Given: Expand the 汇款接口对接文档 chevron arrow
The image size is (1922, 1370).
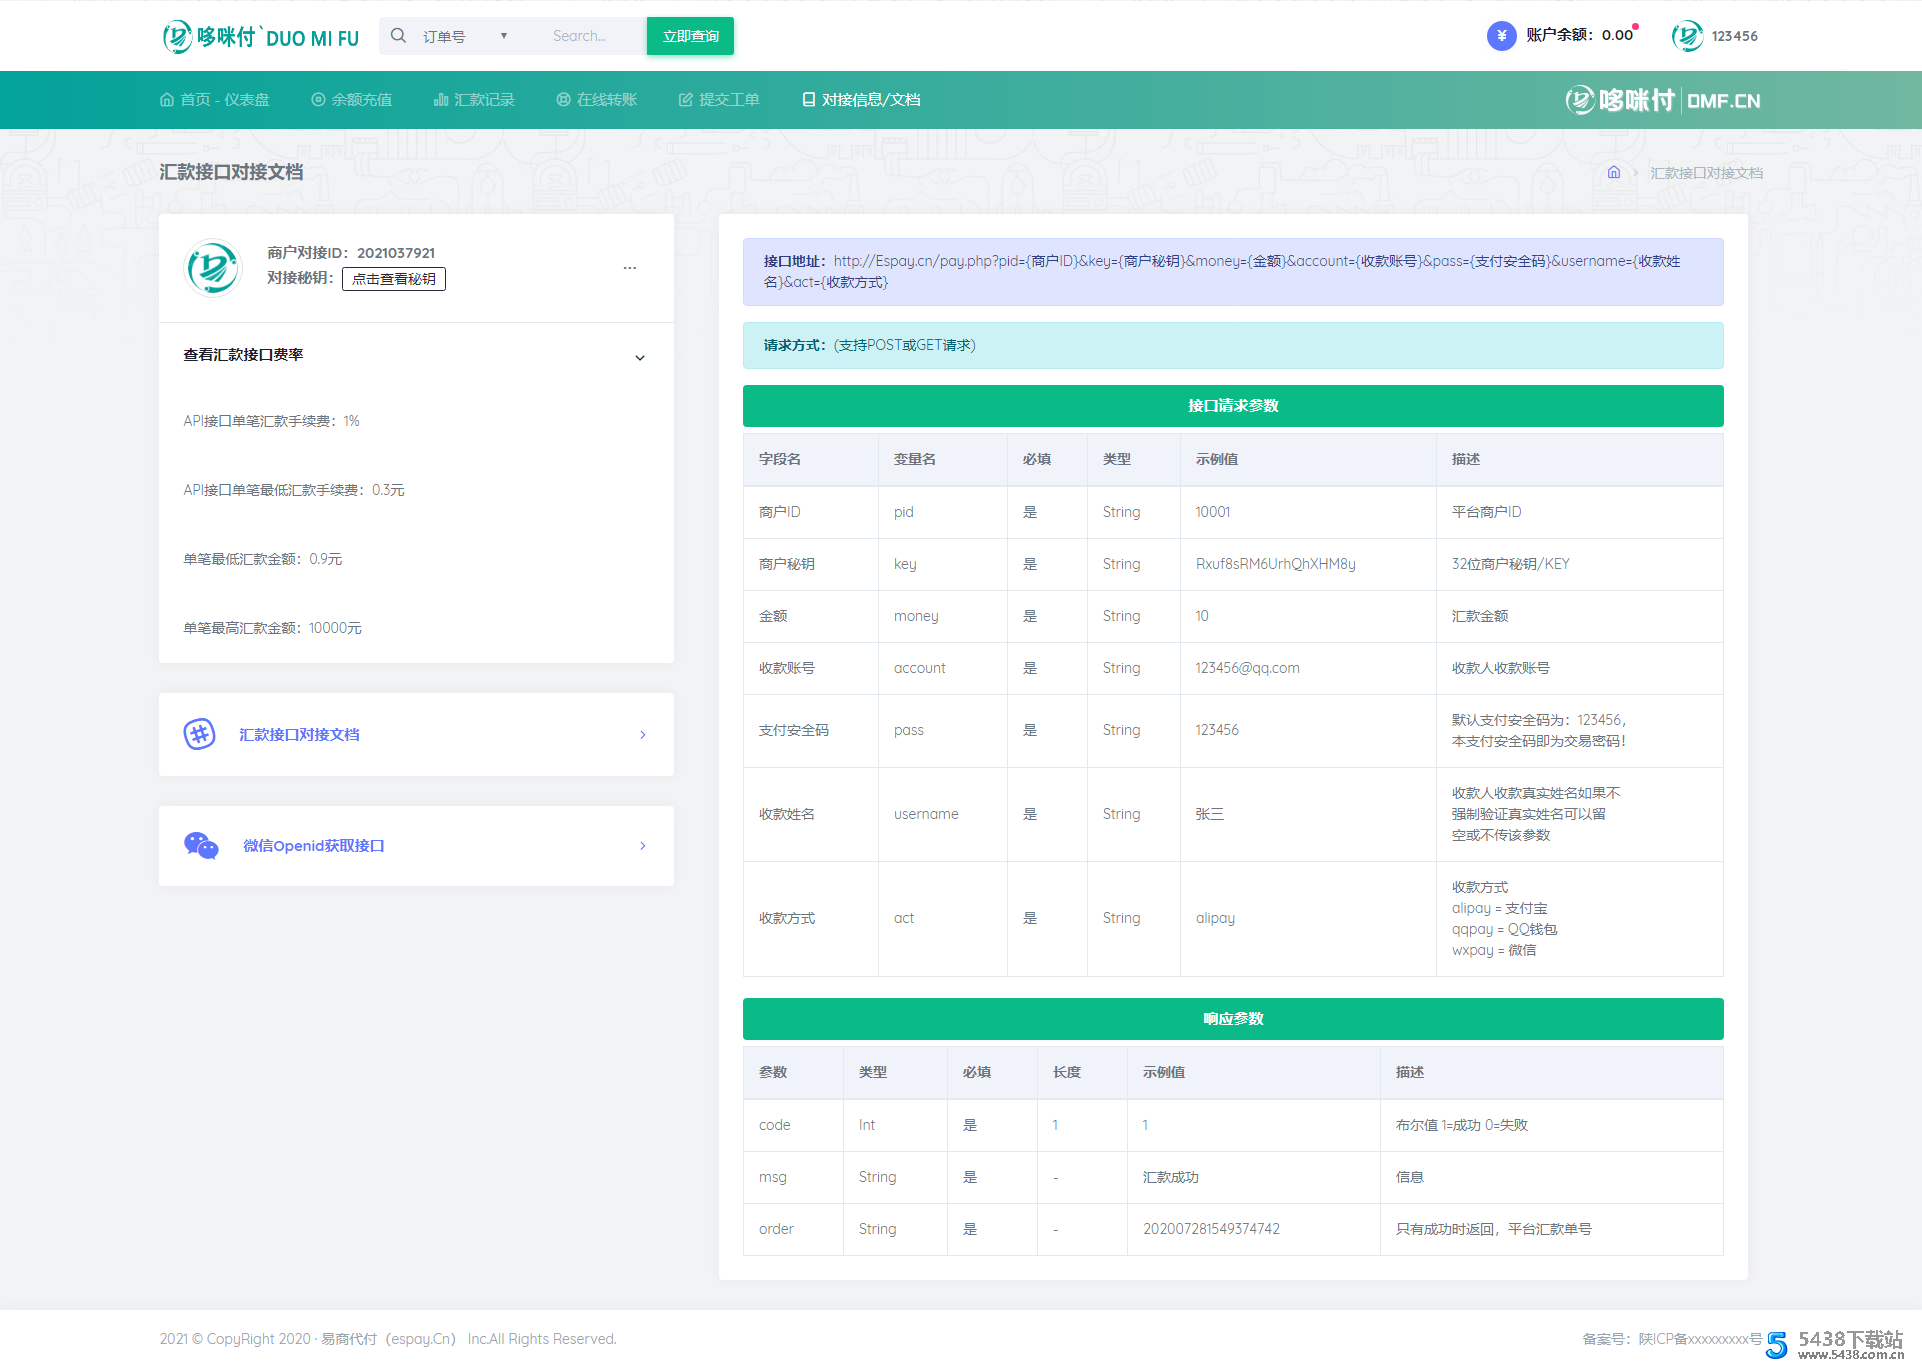Looking at the screenshot, I should pos(642,735).
